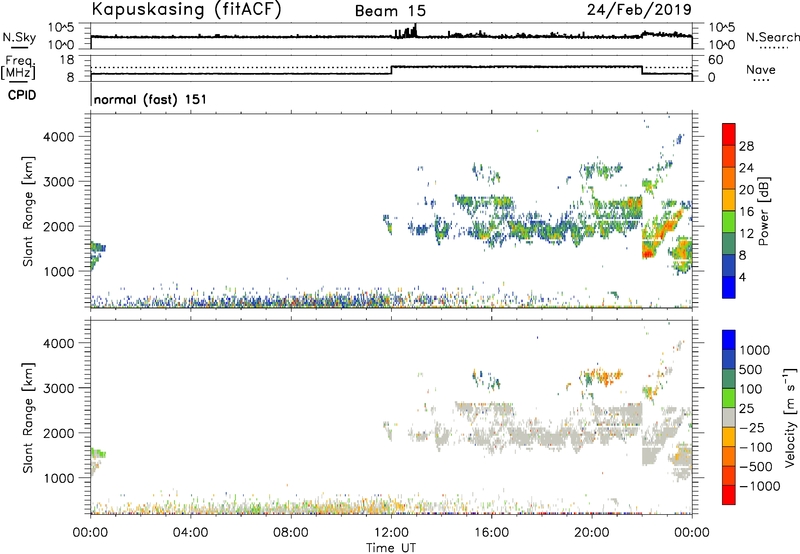The width and height of the screenshot is (800, 554).
Task: Click the "Freq. [MHz]" axis label
Action: [18, 68]
